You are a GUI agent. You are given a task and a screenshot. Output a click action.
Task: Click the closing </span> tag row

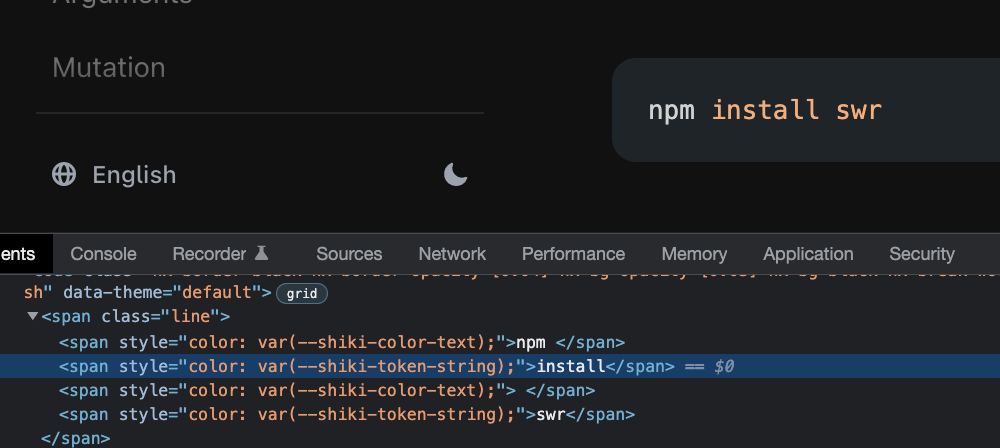pos(75,438)
